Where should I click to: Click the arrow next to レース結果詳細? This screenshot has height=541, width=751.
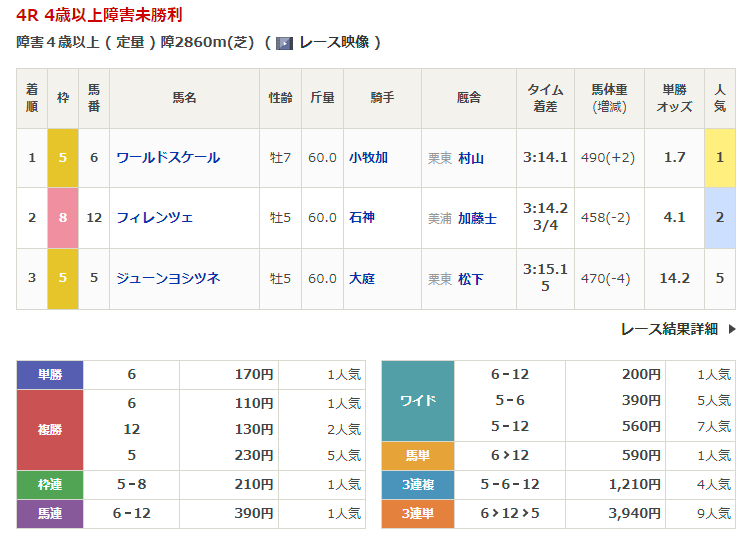731,328
